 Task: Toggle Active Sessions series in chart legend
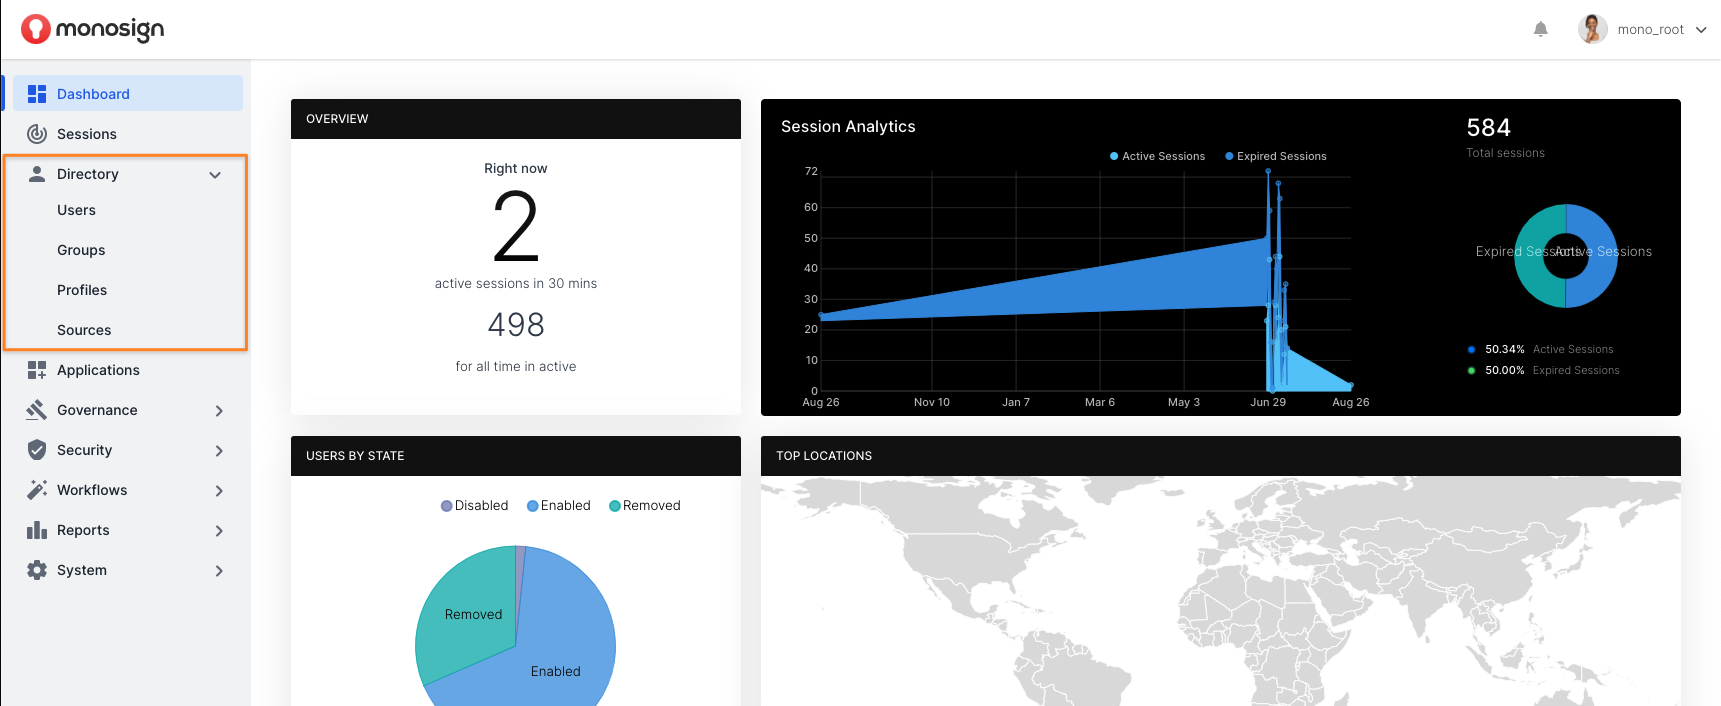(1157, 156)
